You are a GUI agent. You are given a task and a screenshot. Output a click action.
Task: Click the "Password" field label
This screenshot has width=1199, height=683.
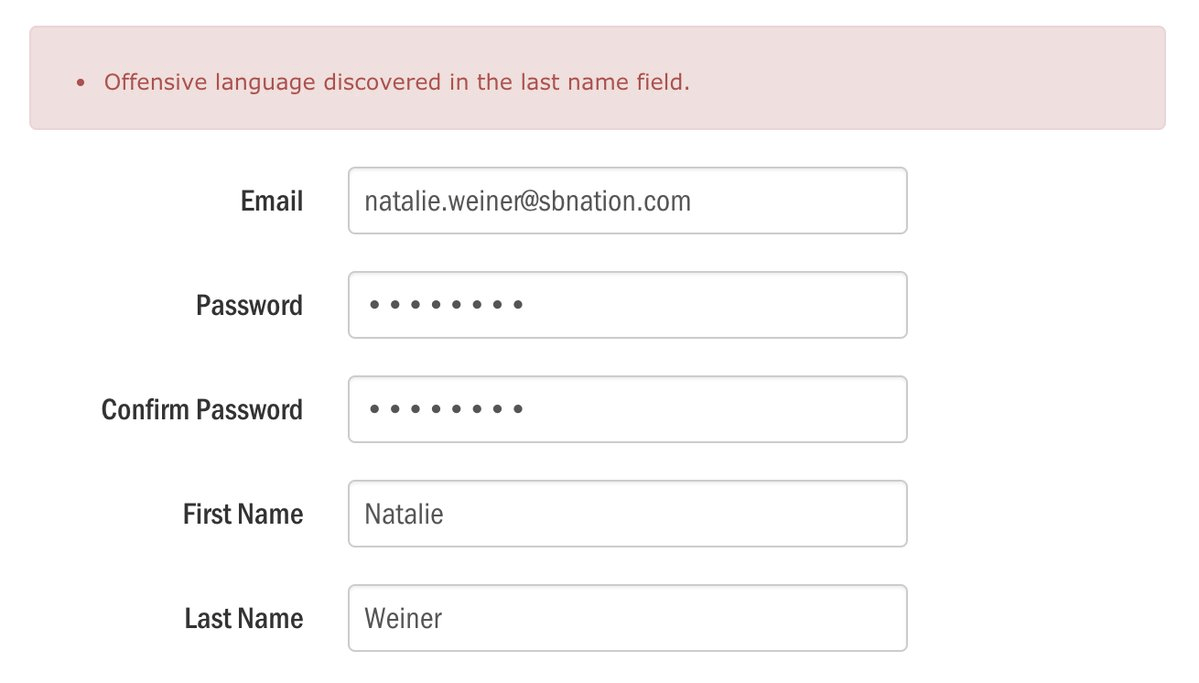click(x=249, y=305)
